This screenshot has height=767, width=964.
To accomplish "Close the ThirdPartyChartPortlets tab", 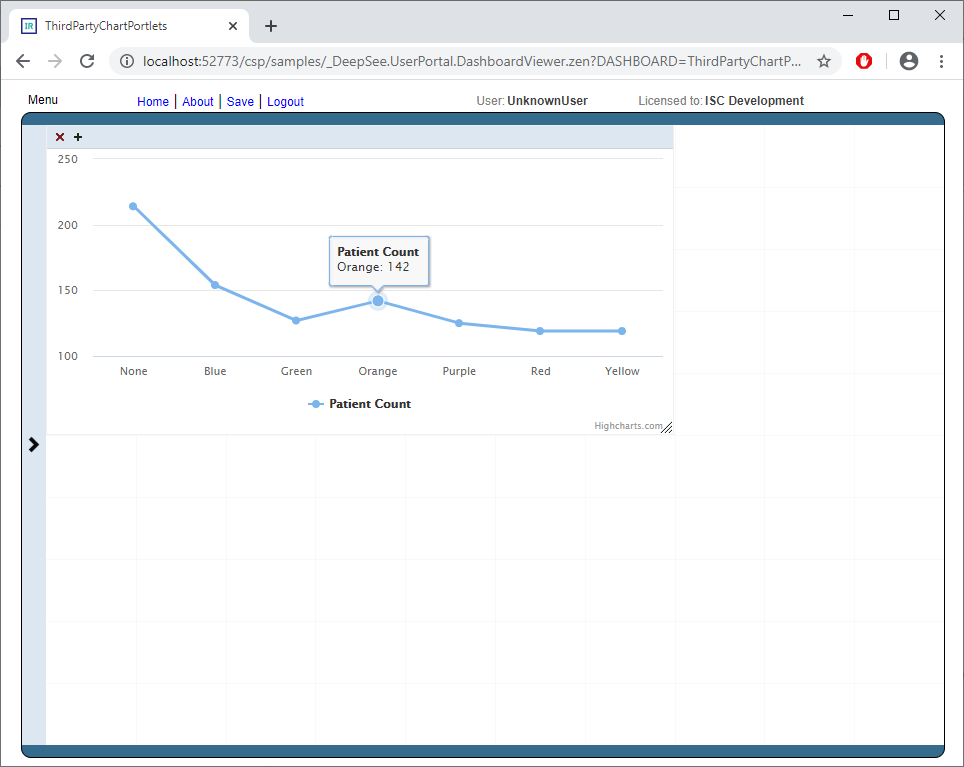I will 233,26.
